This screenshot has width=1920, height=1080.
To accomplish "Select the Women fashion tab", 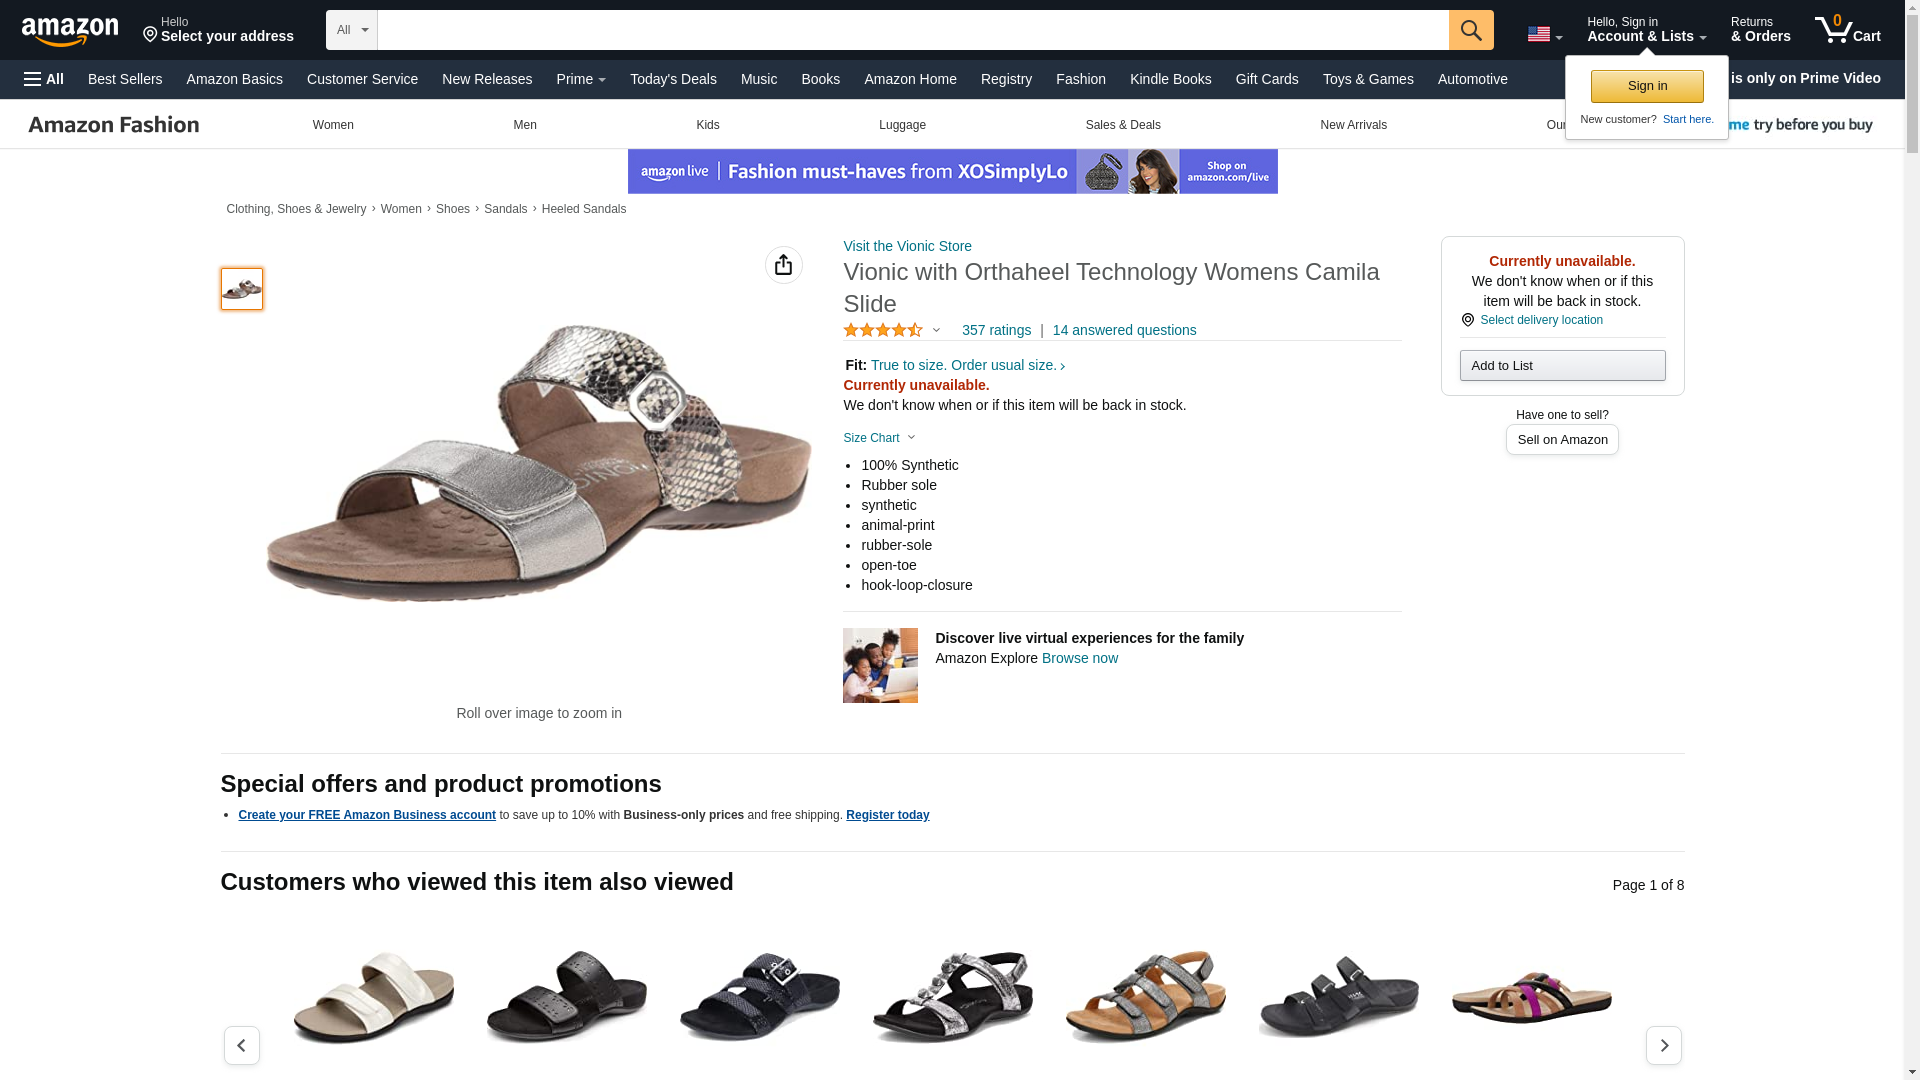I will pos(333,125).
